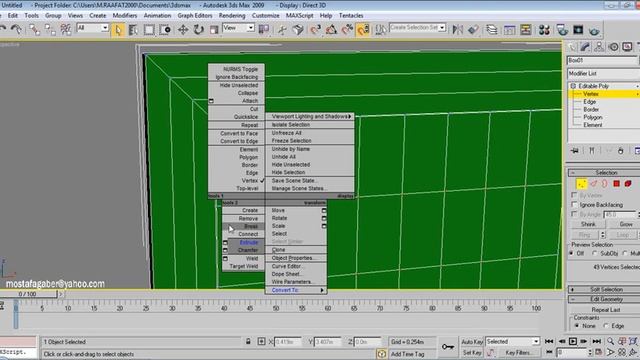The height and width of the screenshot is (360, 640).
Task: Select Polygon sub-object red square icon
Action: (x=616, y=184)
